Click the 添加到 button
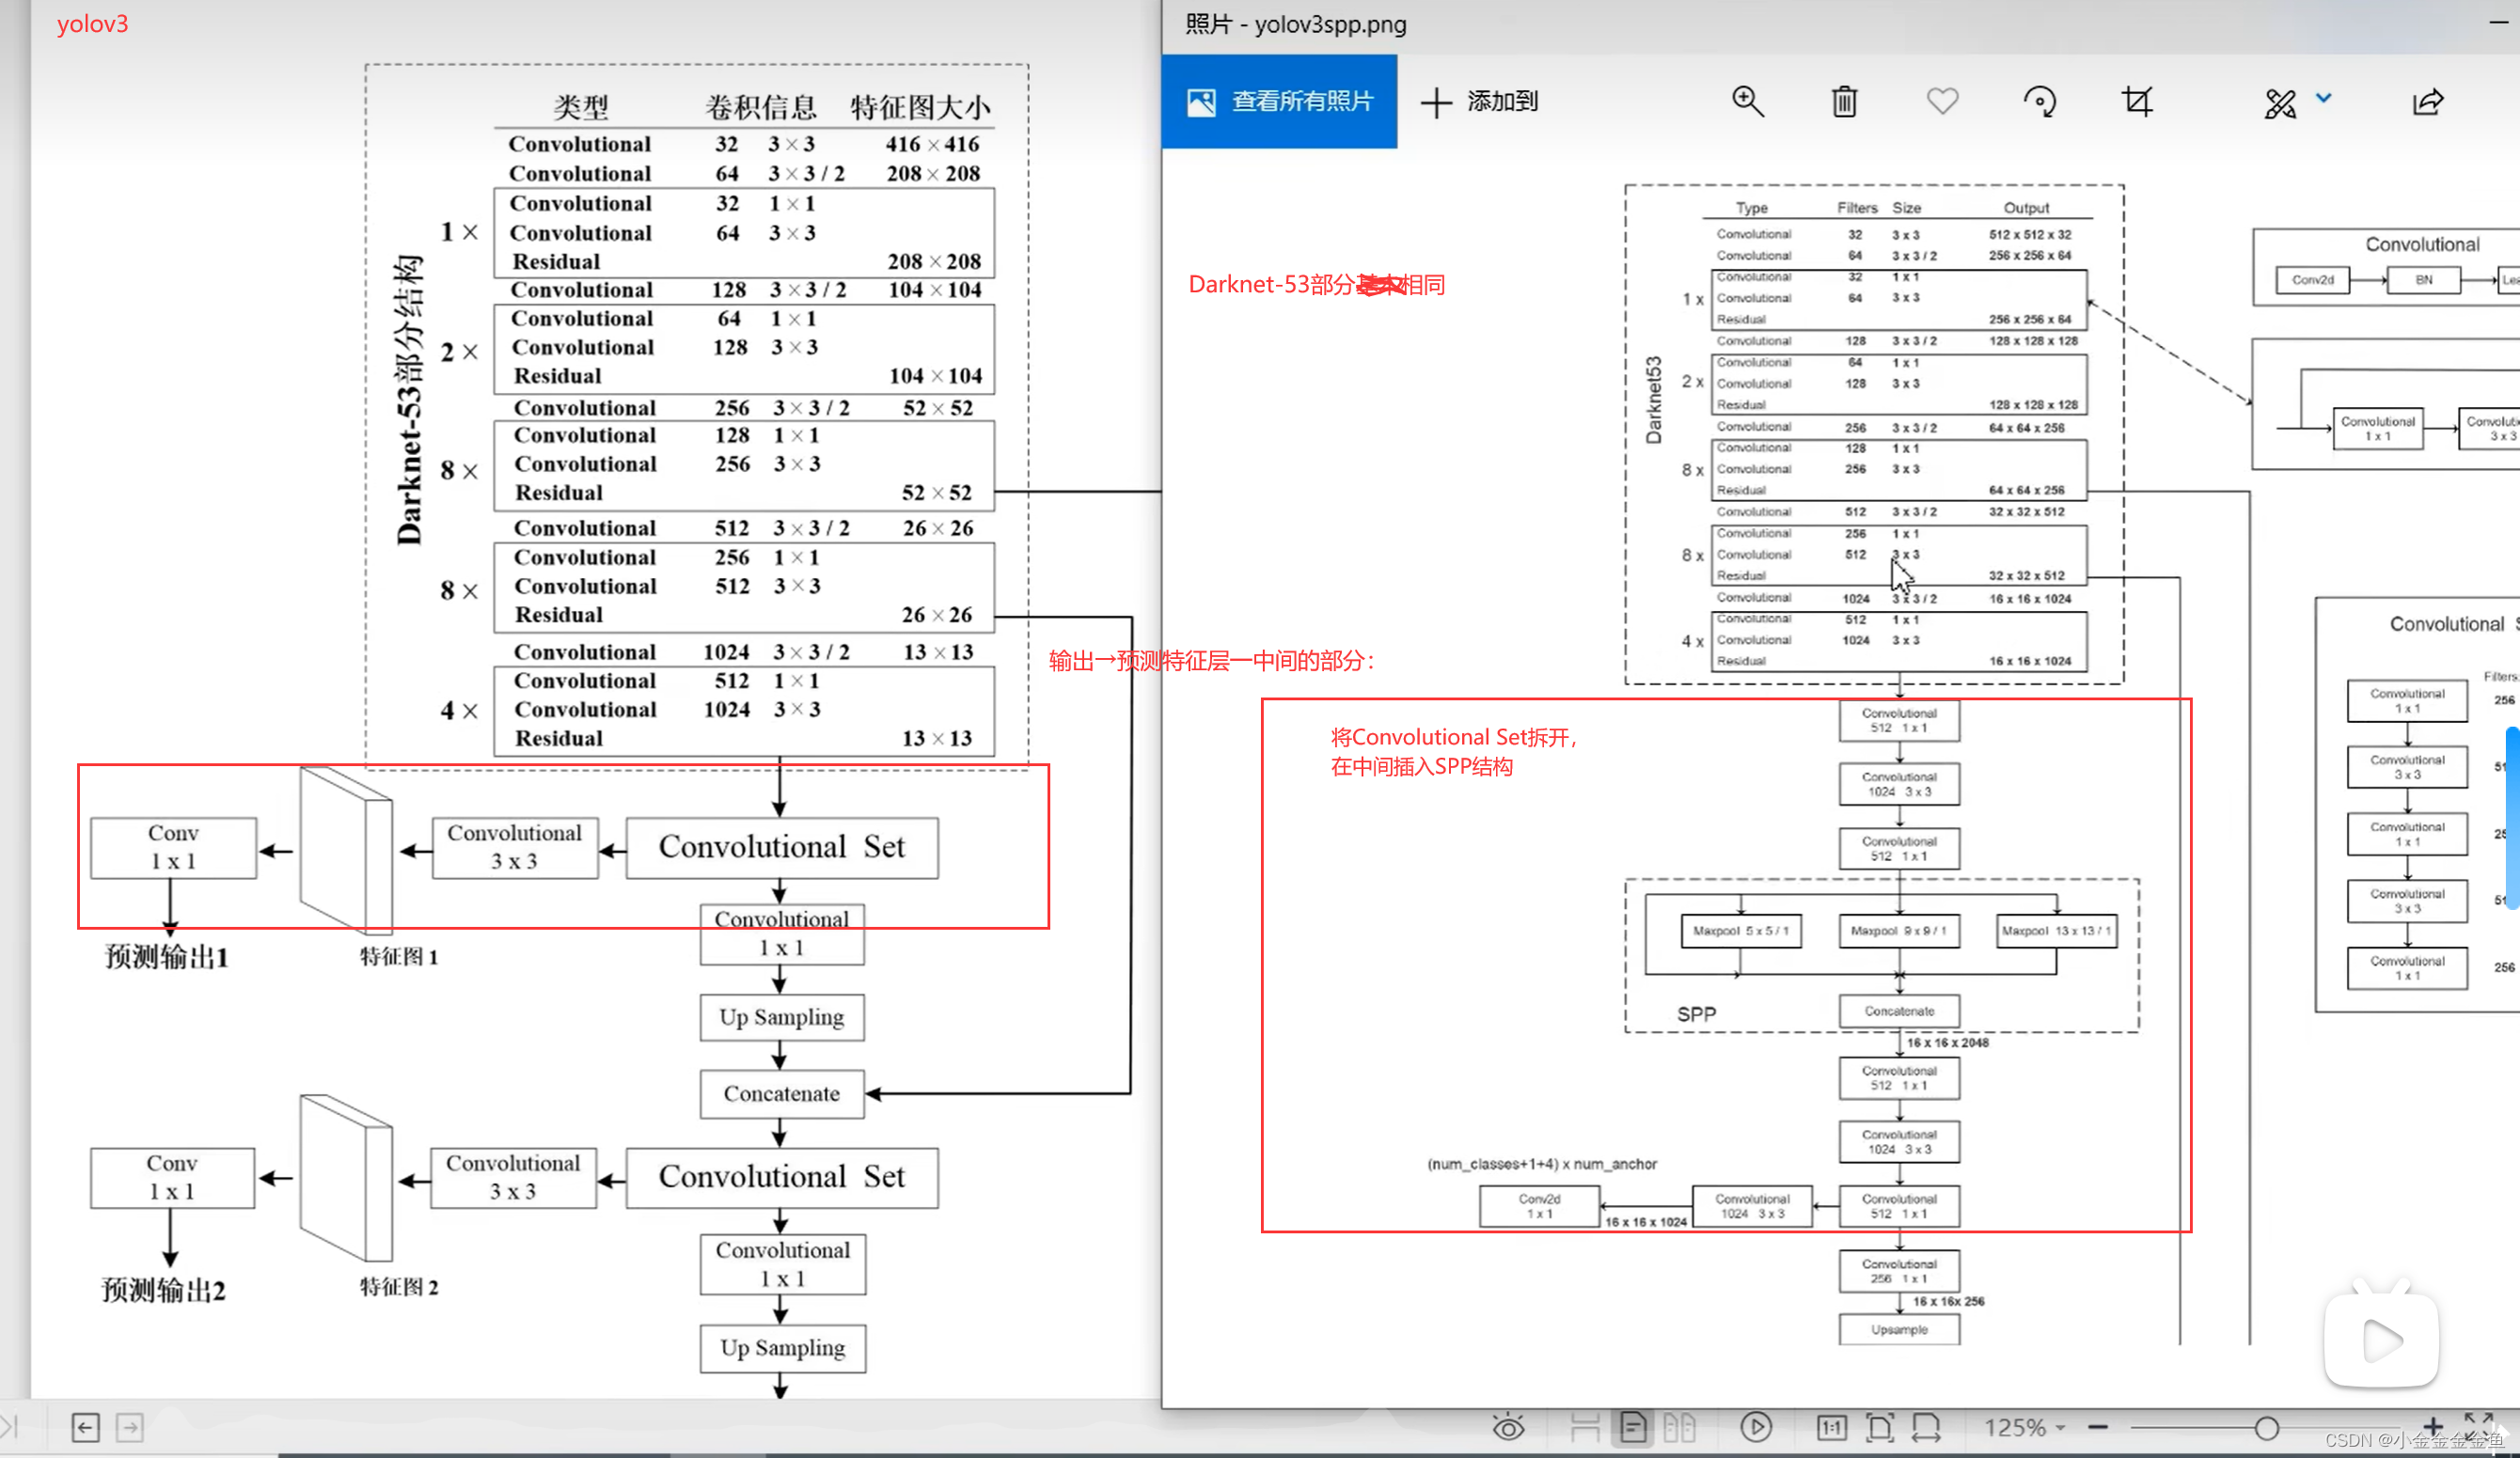2520x1458 pixels. pyautogui.click(x=1486, y=101)
